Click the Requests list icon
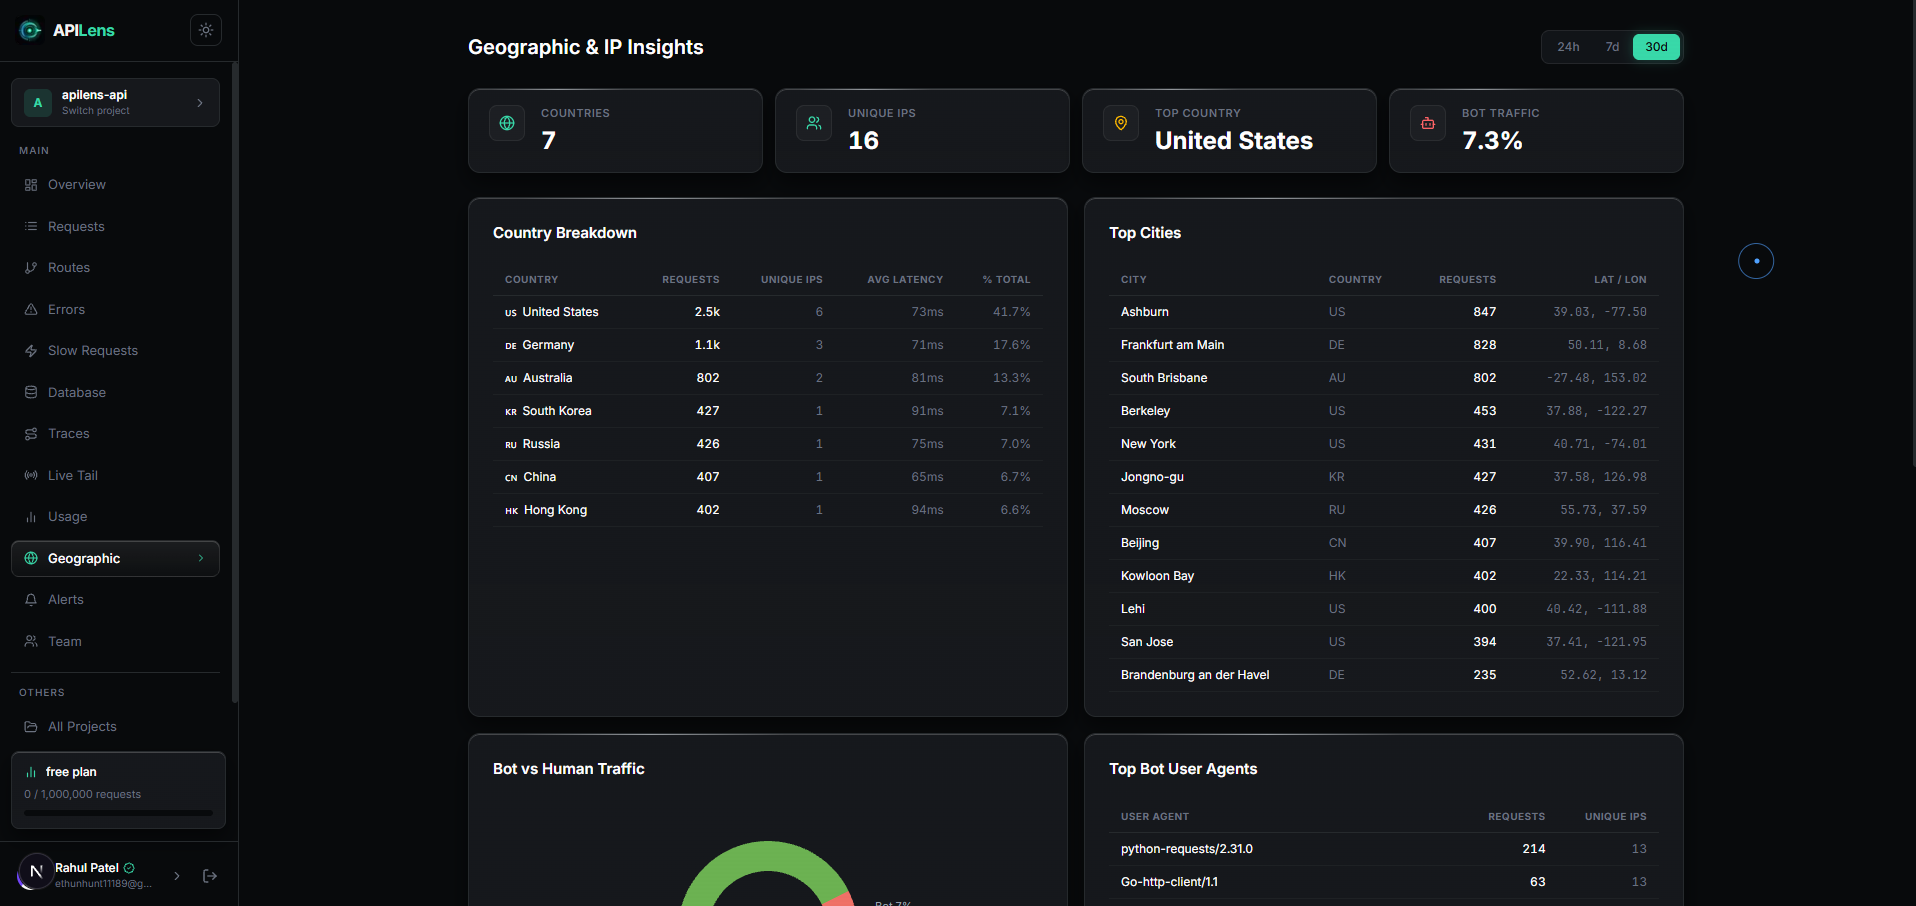 pos(31,226)
